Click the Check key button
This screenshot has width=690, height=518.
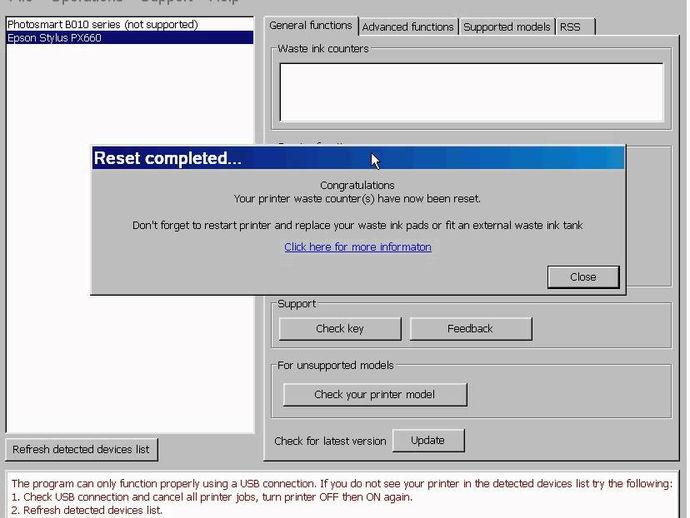[340, 329]
